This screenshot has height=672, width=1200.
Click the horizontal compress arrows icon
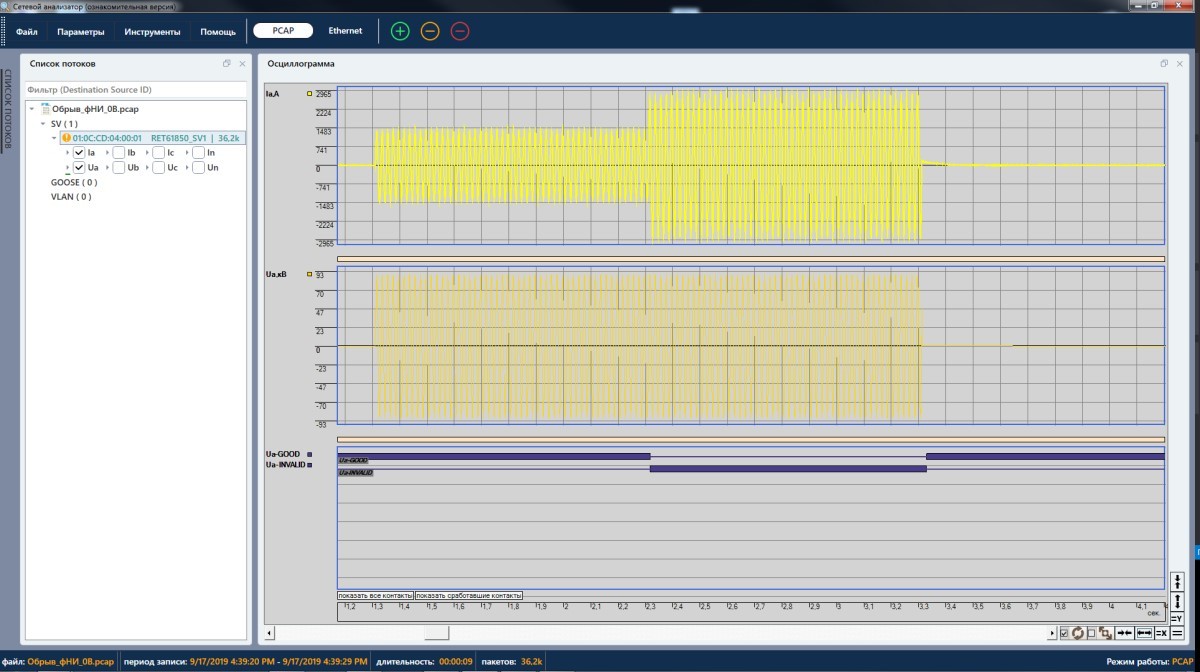pyautogui.click(x=1125, y=633)
